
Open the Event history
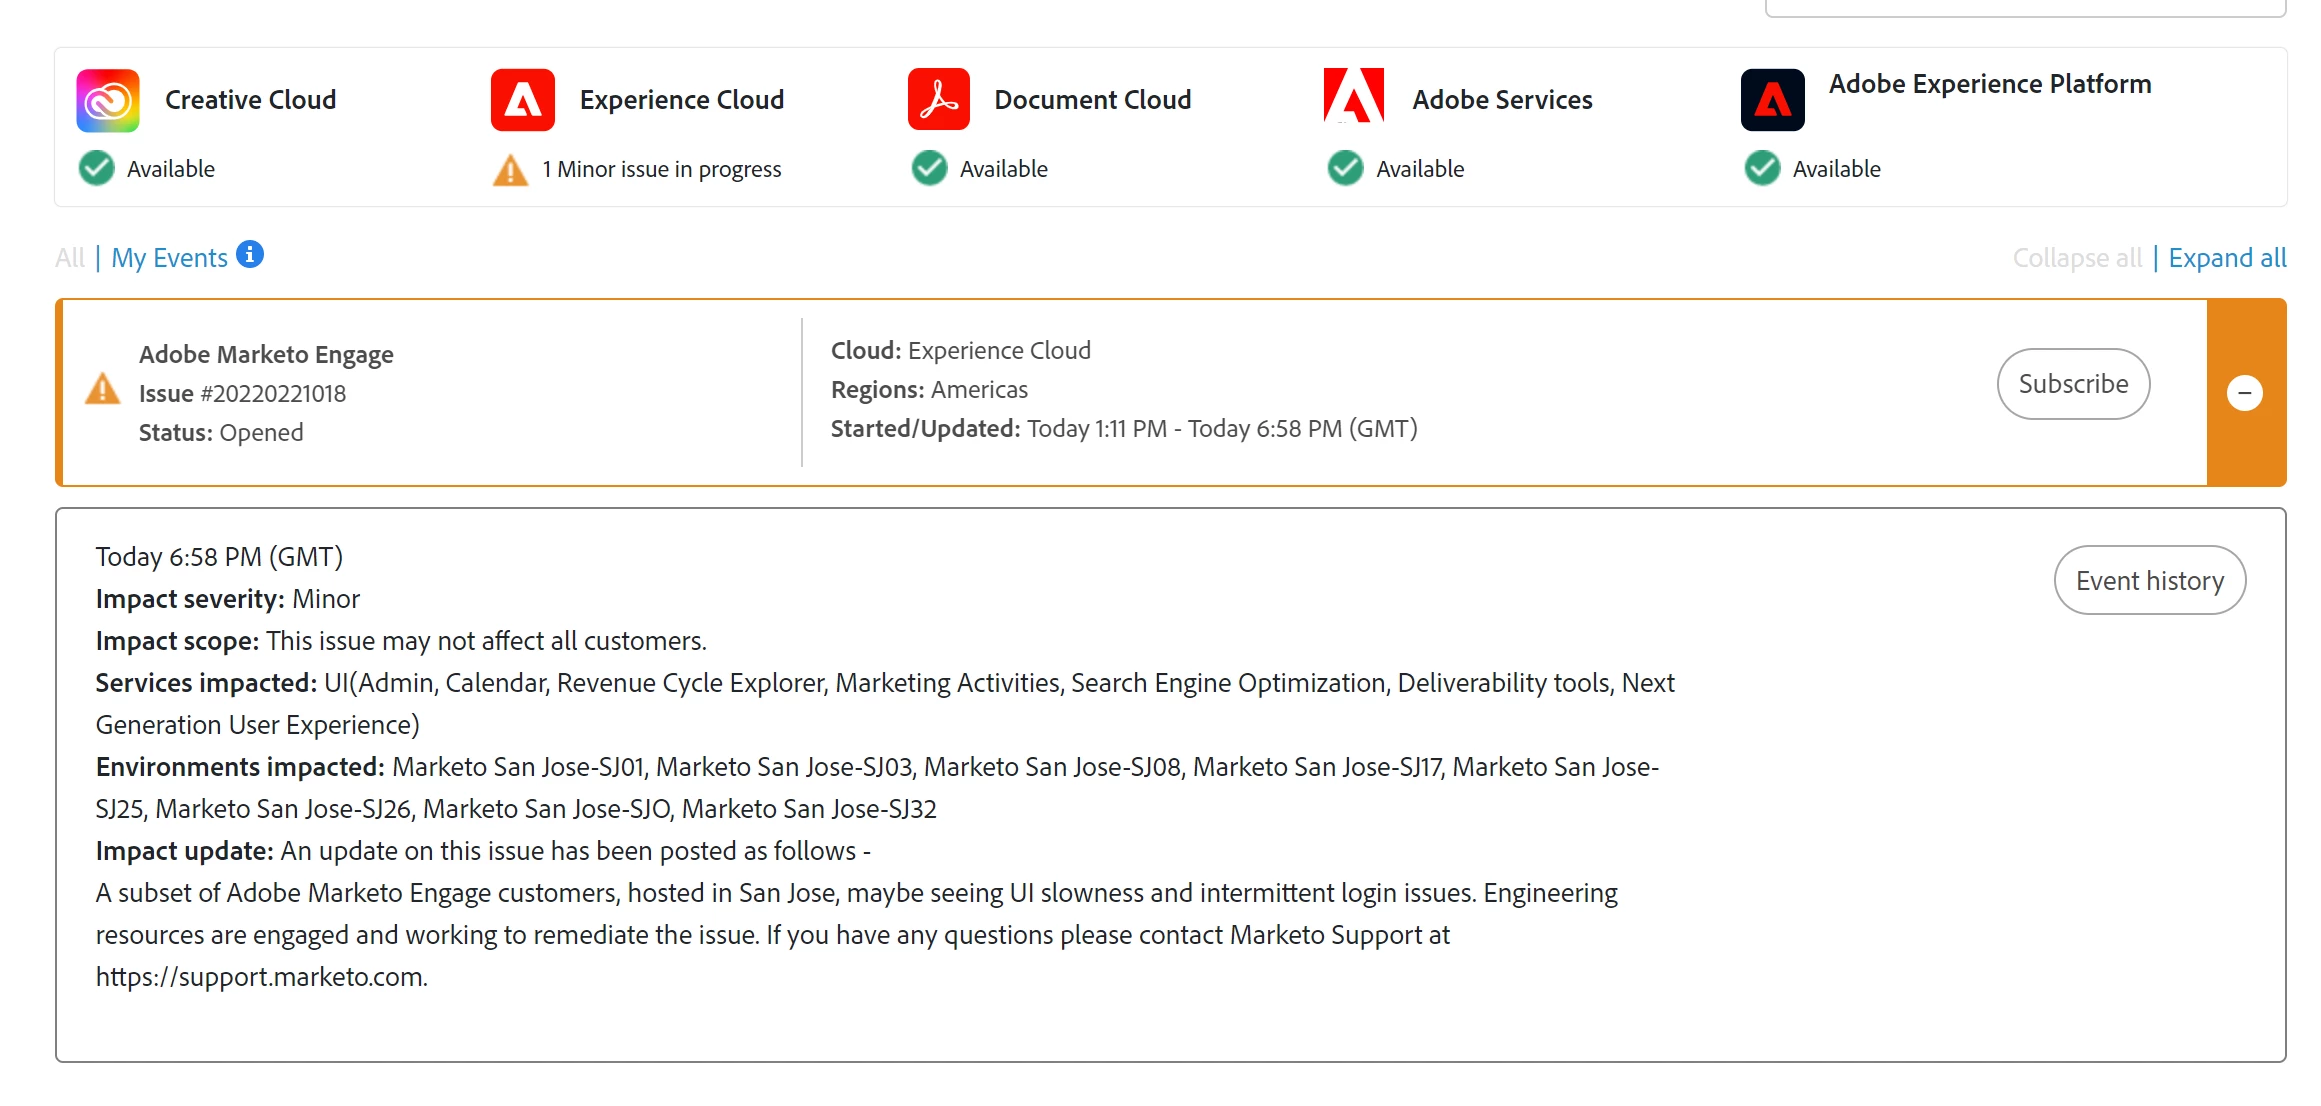coord(2149,580)
